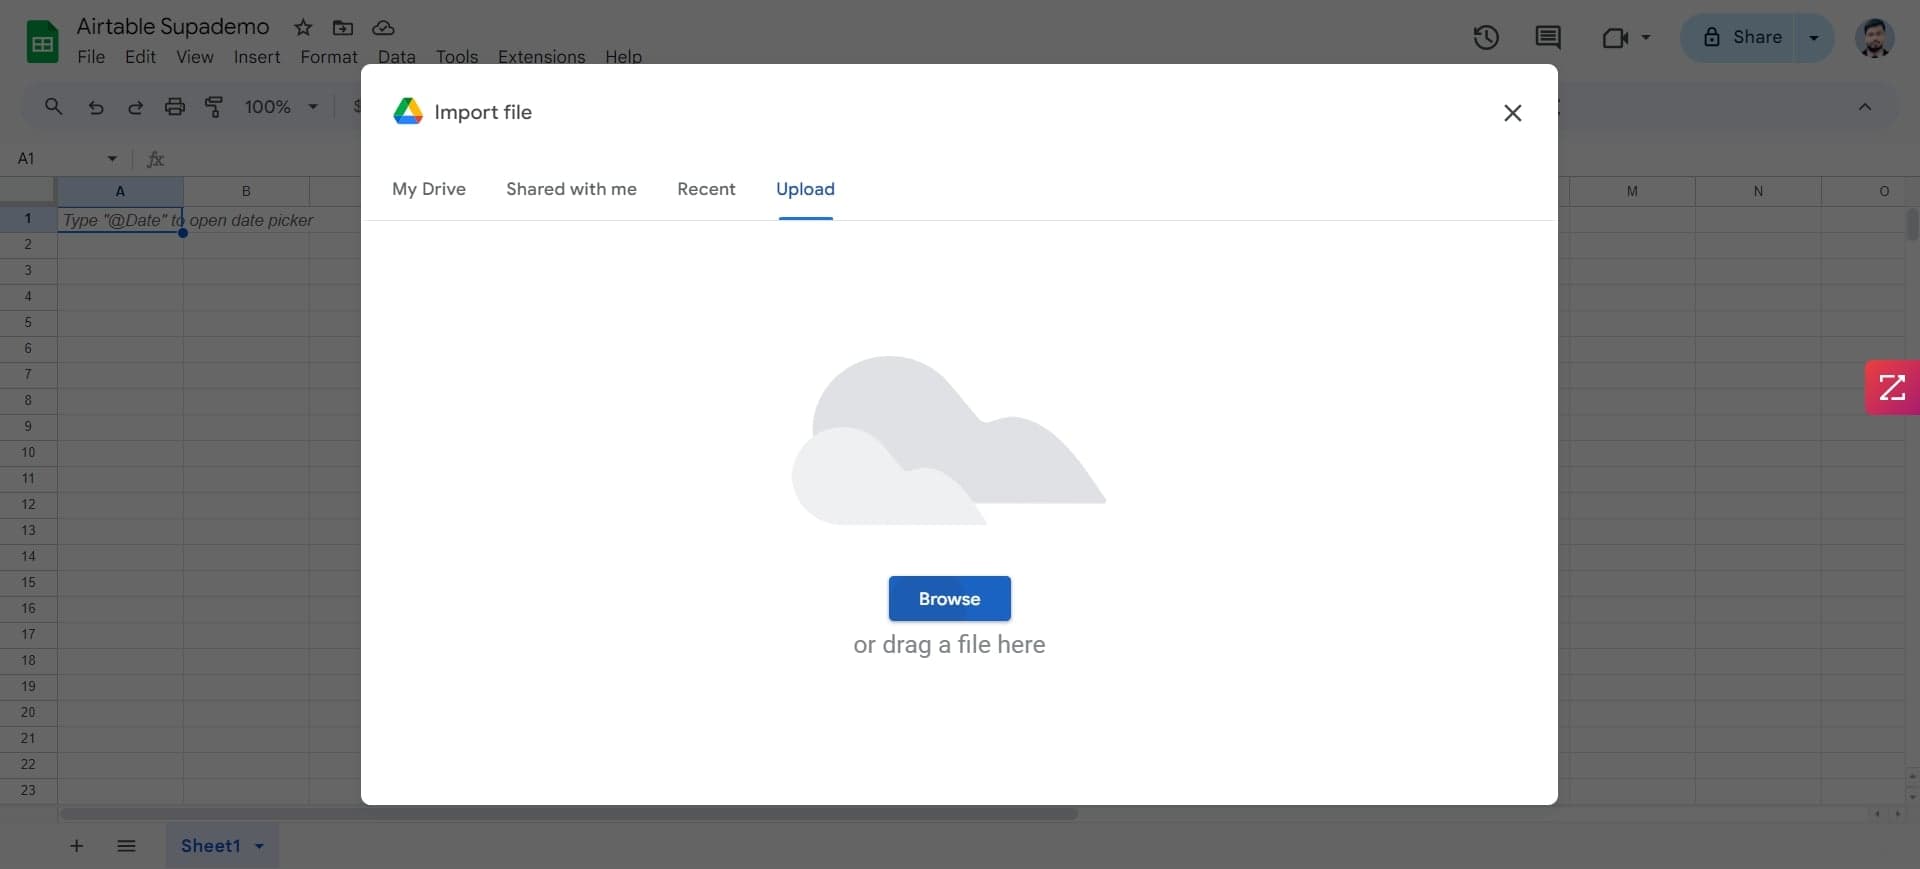Open the Extensions menu
The height and width of the screenshot is (869, 1920).
click(x=541, y=57)
